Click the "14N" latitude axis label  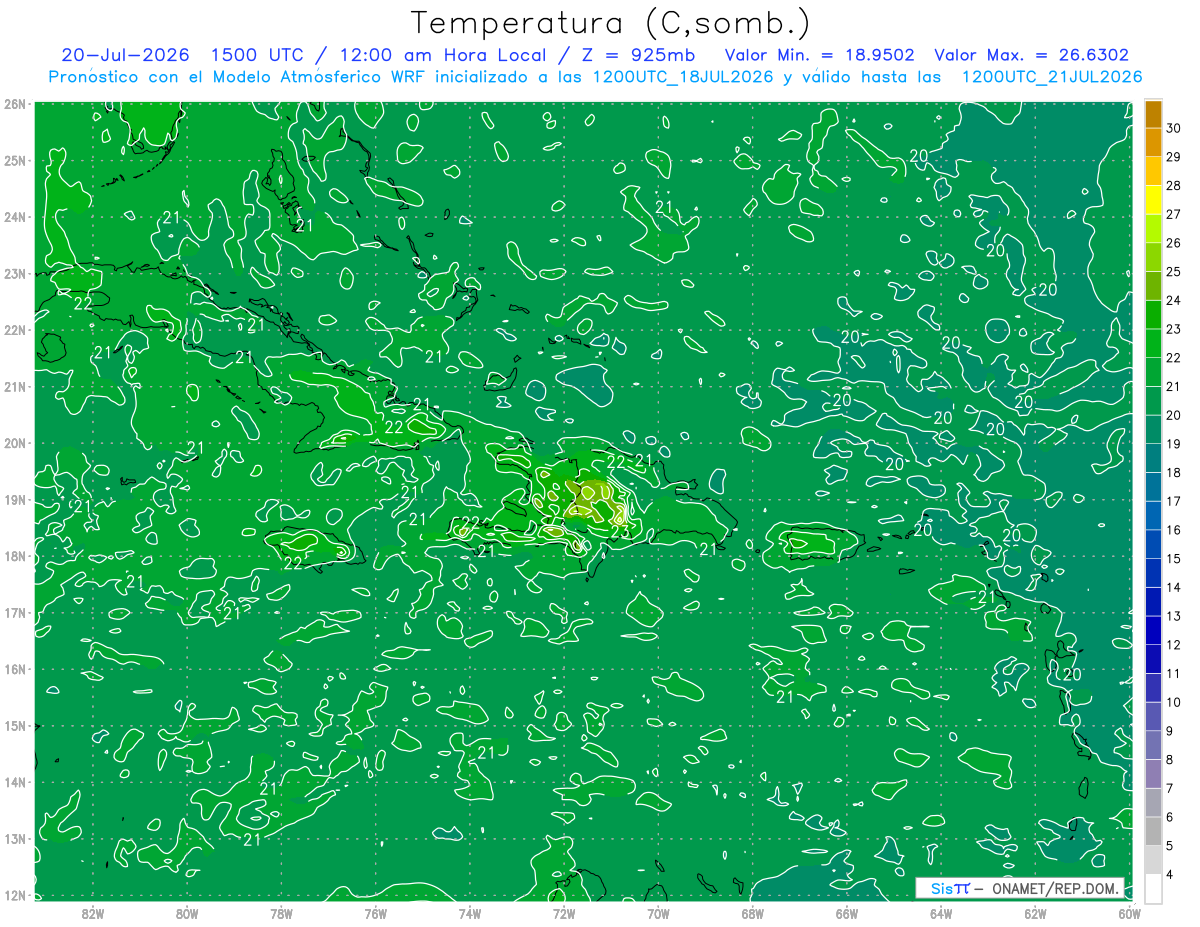14,782
